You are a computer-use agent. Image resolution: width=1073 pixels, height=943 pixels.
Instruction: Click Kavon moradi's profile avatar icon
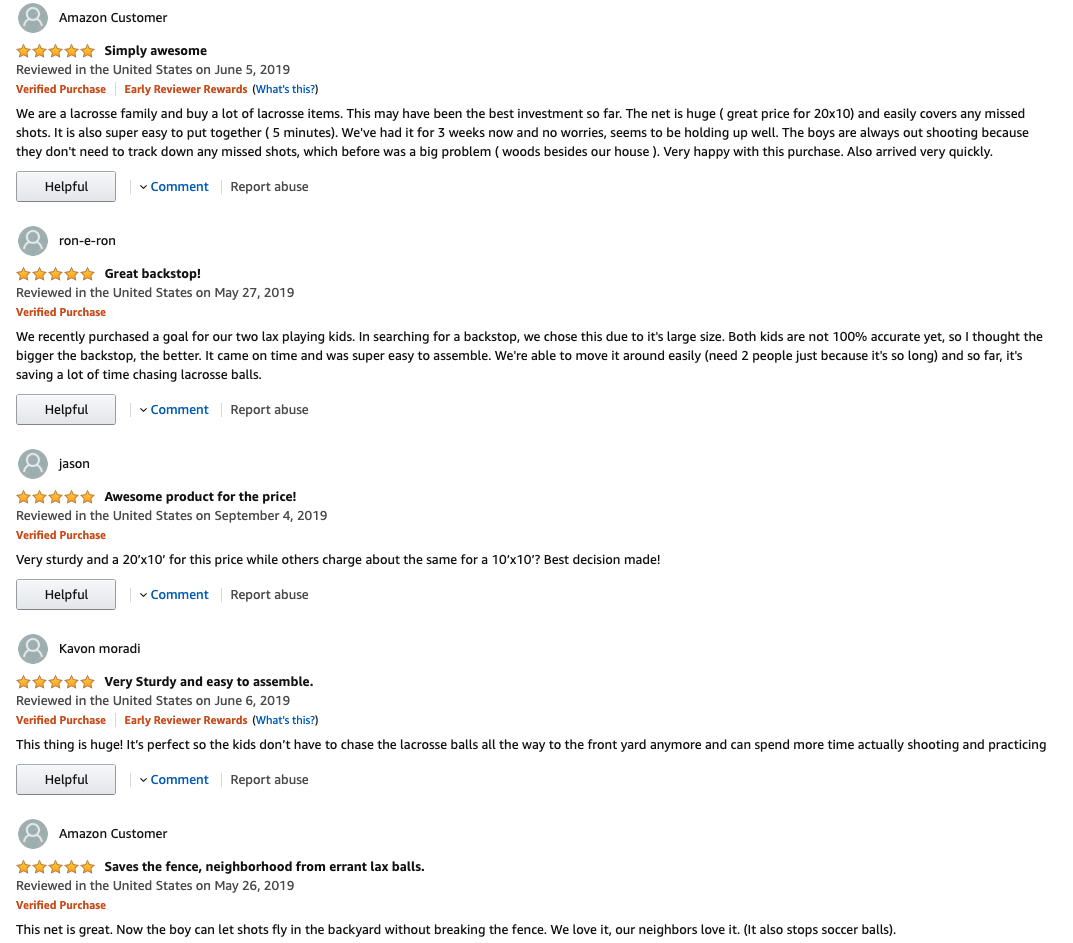click(x=33, y=649)
